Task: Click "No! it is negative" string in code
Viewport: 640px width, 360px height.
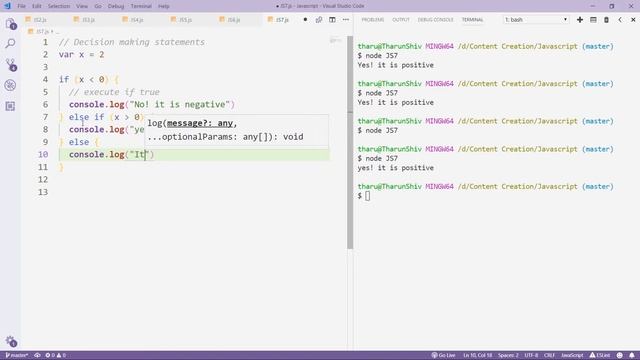Action: 180,104
